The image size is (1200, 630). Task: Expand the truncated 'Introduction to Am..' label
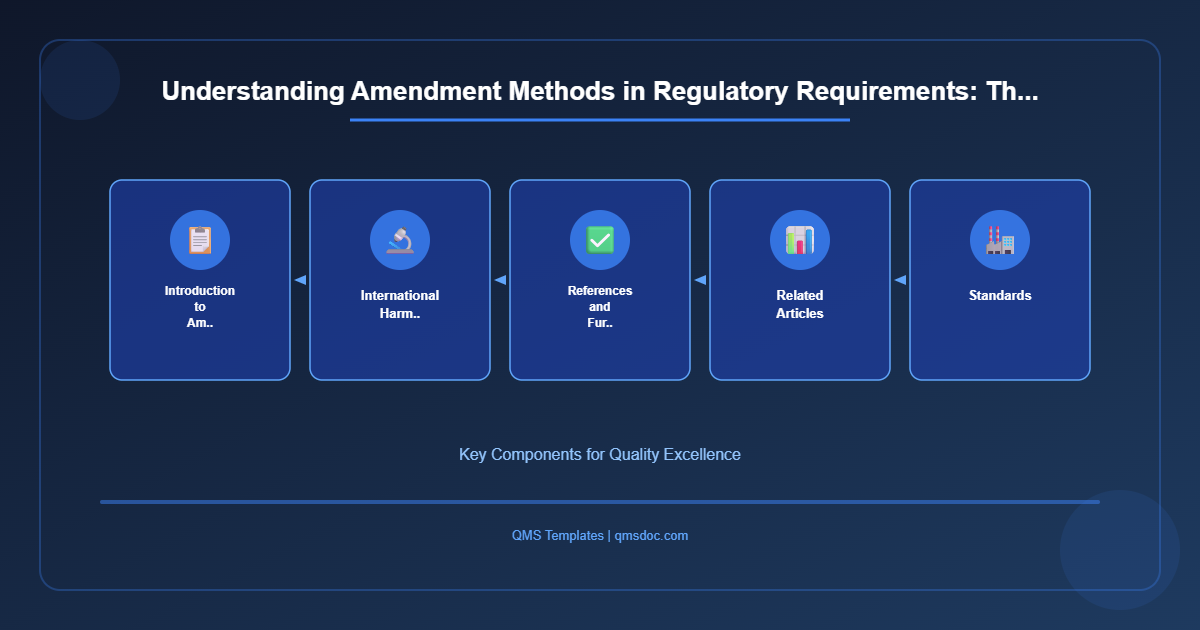200,307
